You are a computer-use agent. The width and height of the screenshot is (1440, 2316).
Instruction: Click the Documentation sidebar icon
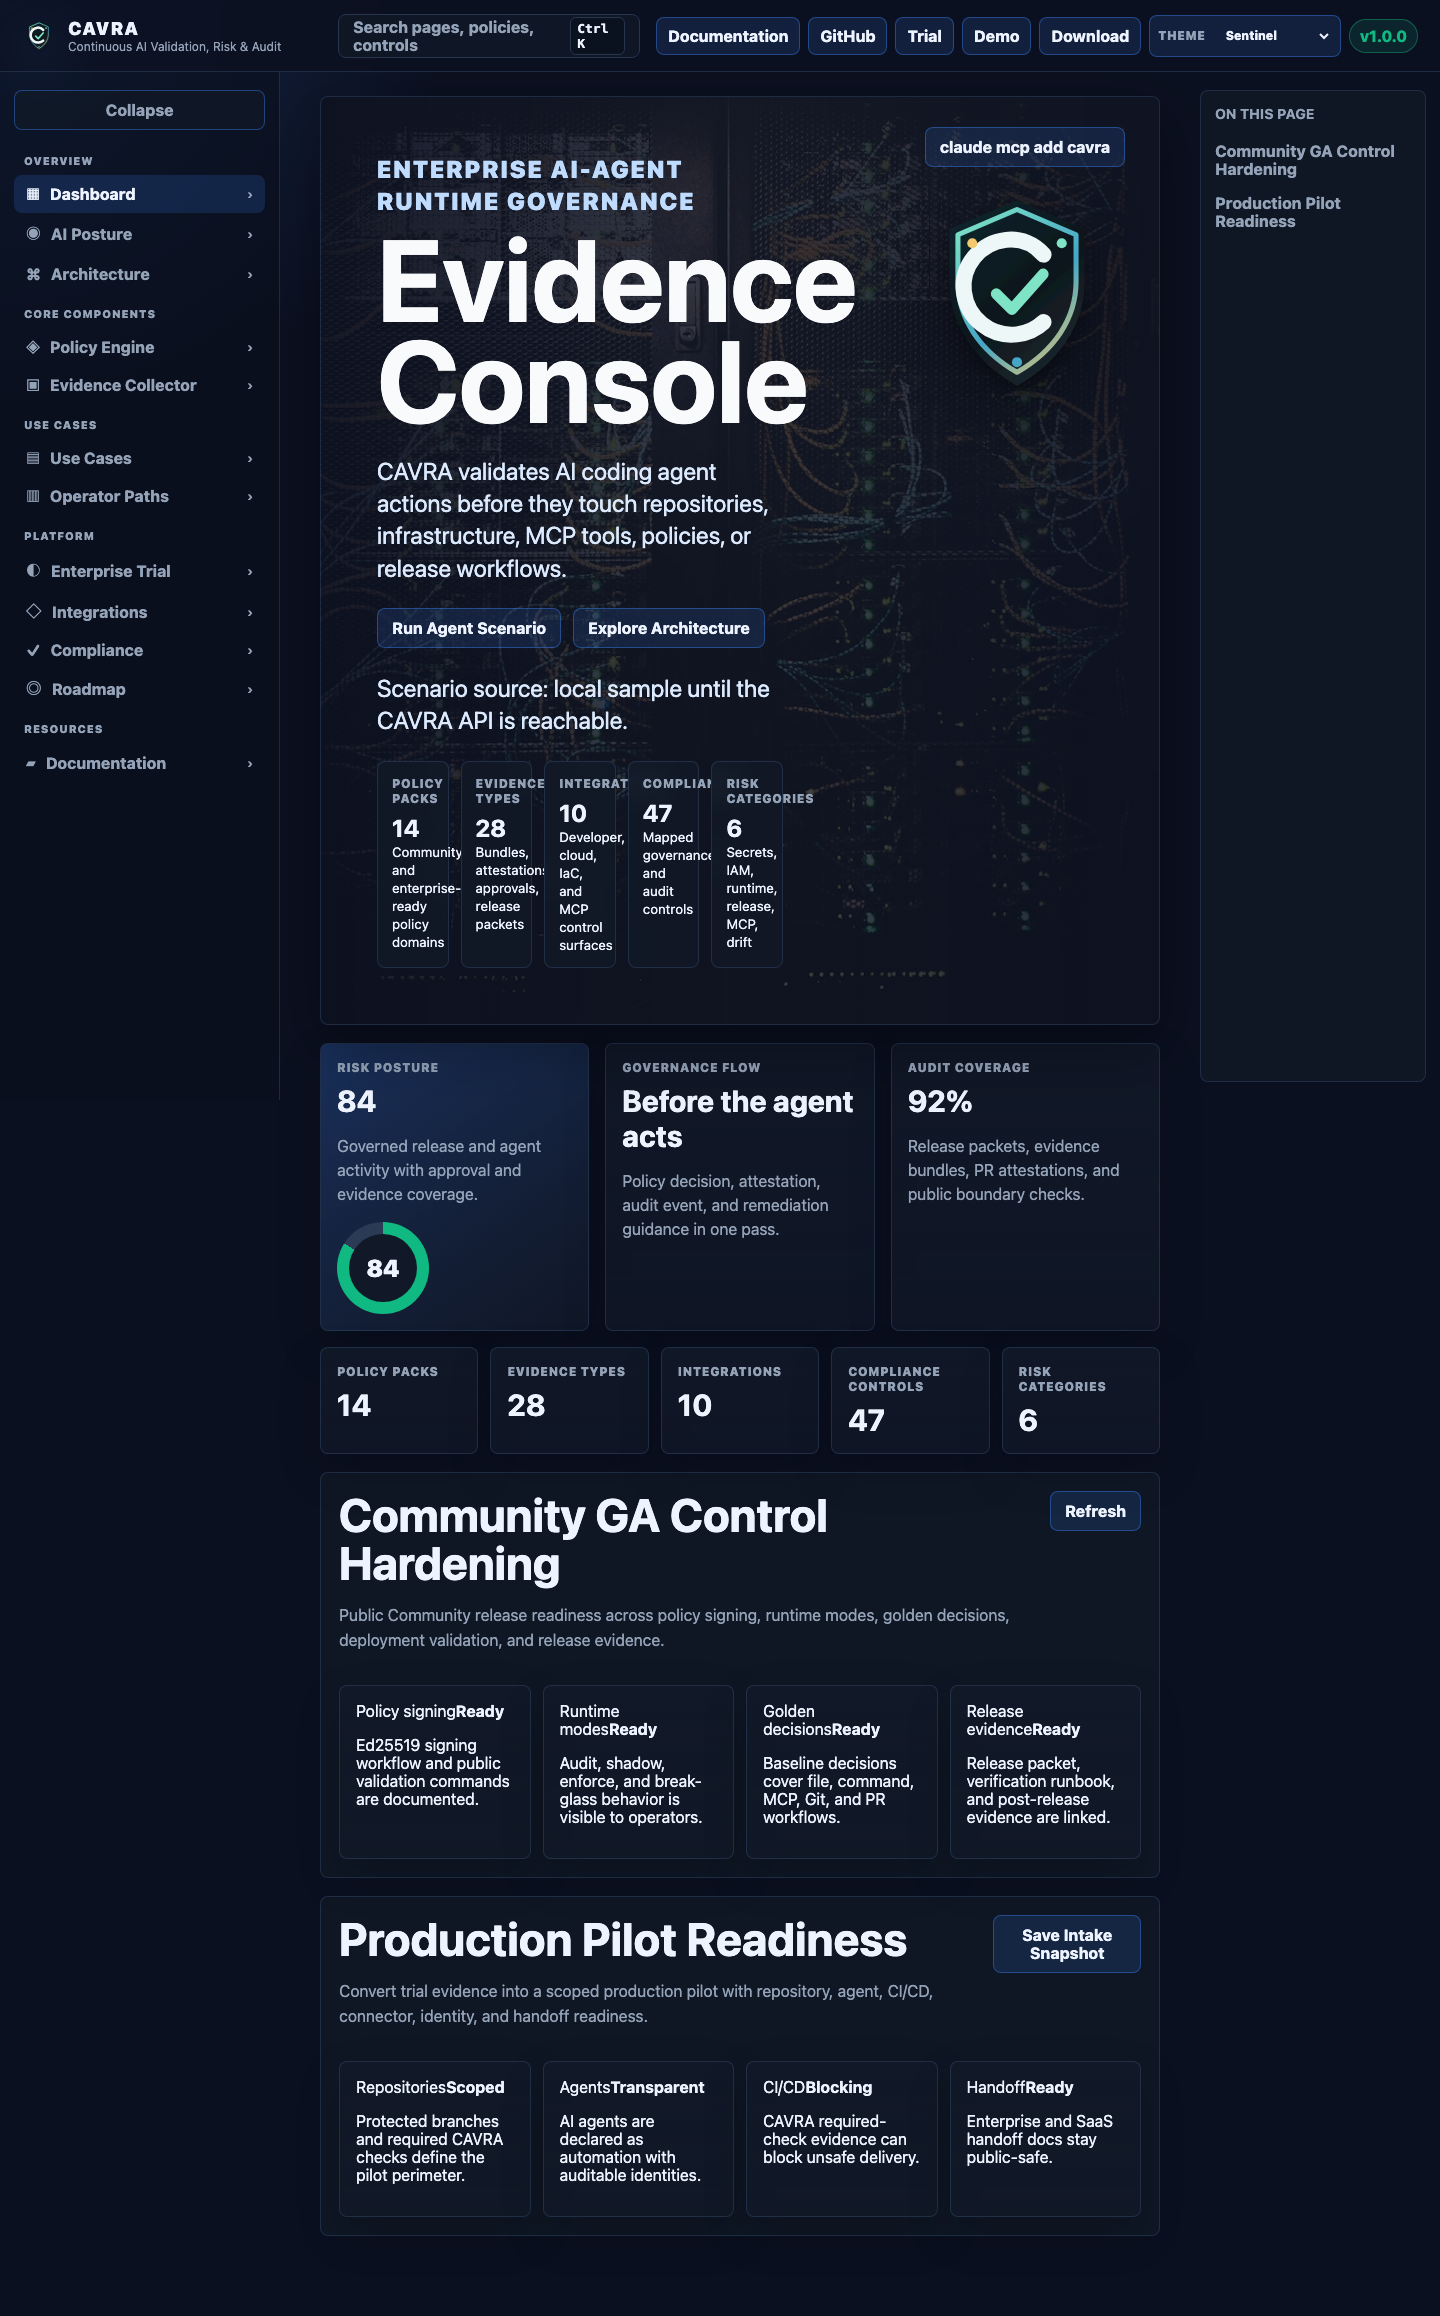click(31, 763)
